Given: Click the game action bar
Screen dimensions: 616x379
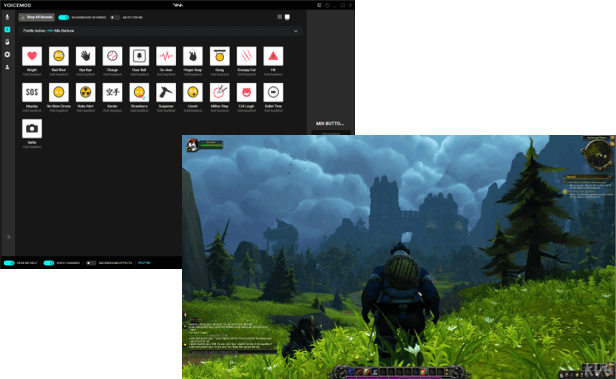Looking at the screenshot, I should tap(400, 371).
